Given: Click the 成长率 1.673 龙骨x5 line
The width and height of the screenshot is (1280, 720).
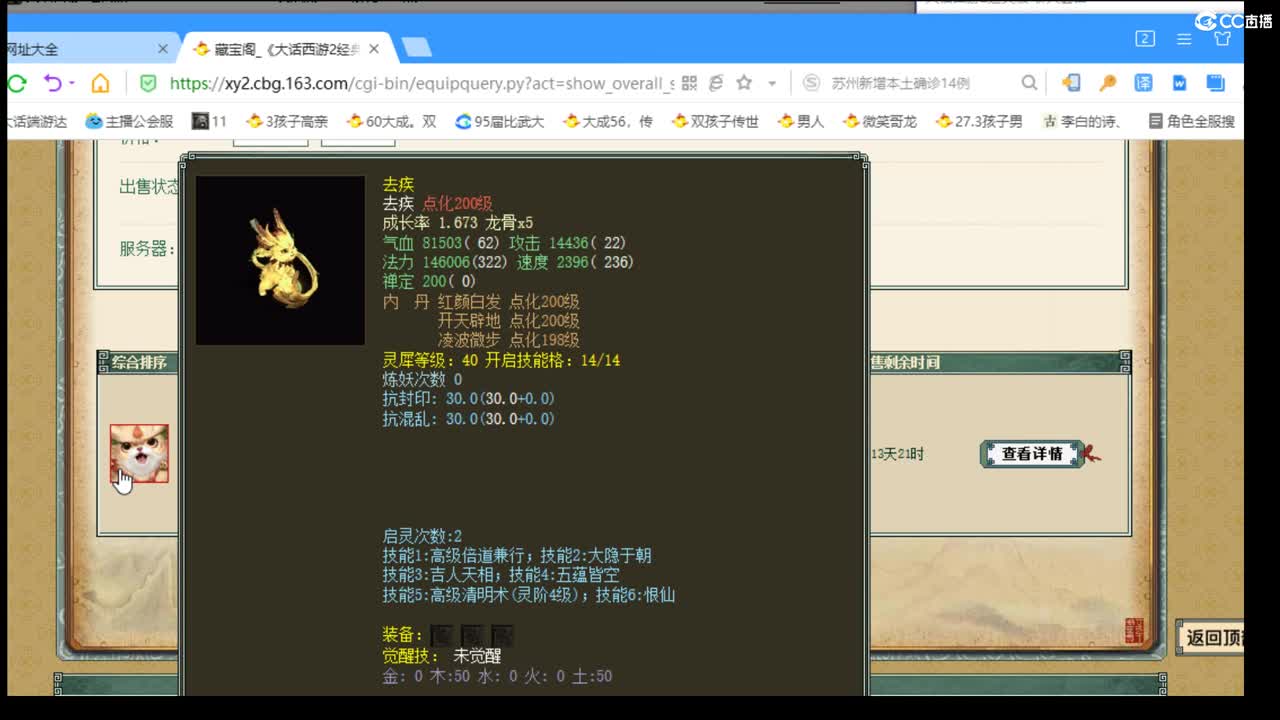Looking at the screenshot, I should point(457,223).
